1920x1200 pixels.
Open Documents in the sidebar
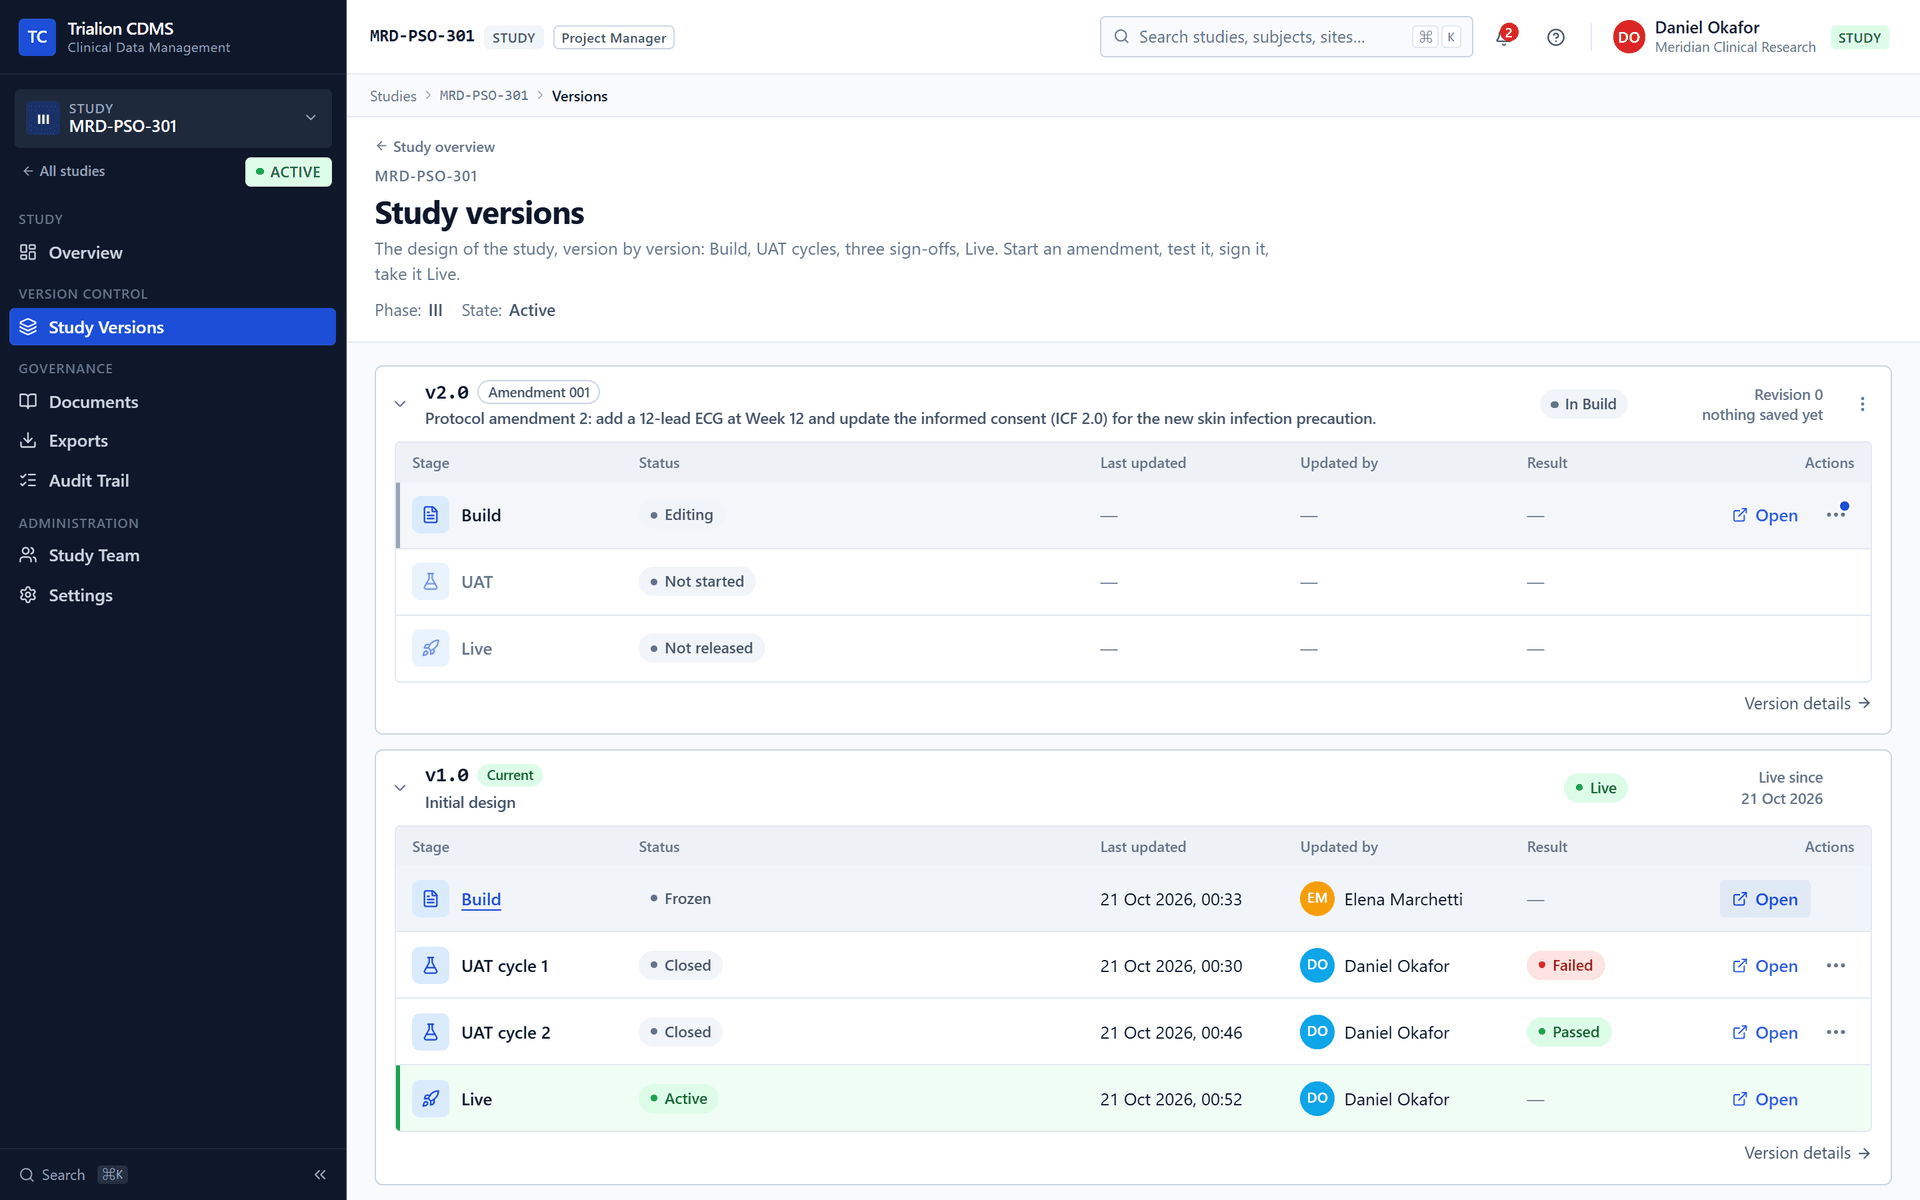coord(172,402)
